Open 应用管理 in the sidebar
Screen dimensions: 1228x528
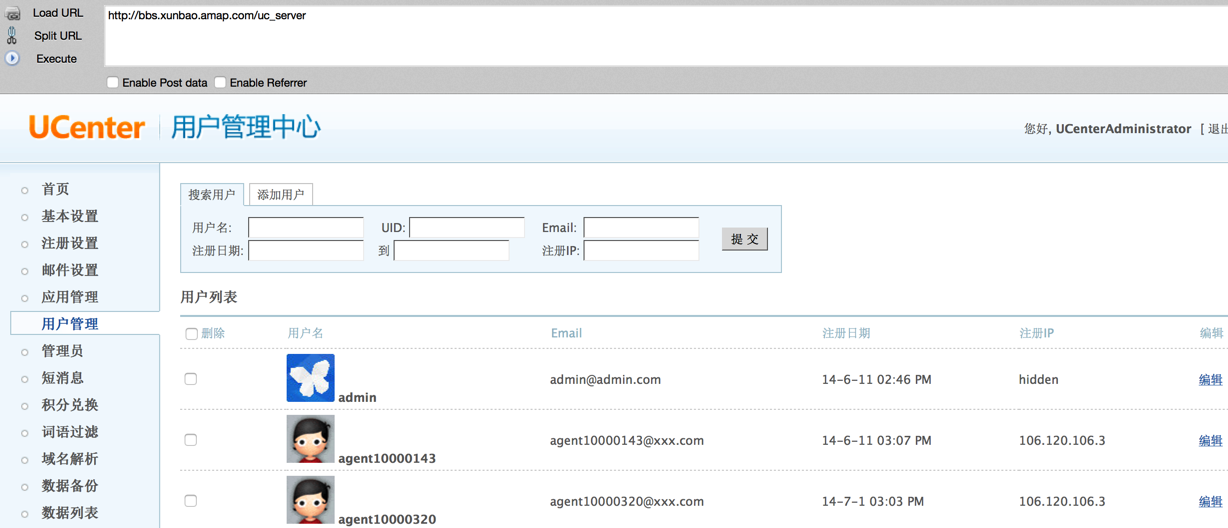(70, 297)
